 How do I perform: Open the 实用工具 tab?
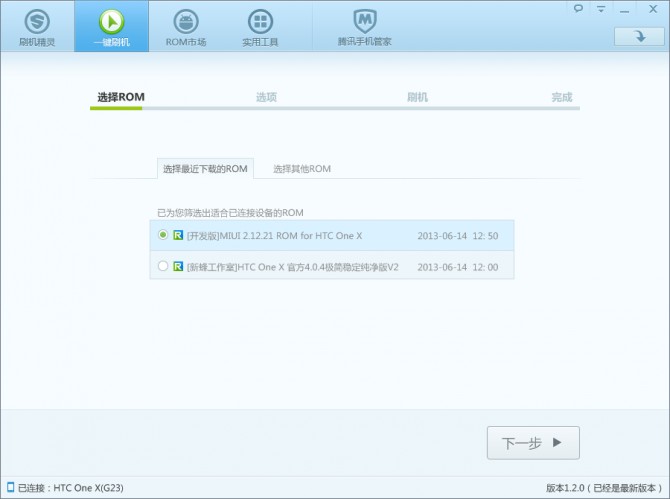point(260,26)
